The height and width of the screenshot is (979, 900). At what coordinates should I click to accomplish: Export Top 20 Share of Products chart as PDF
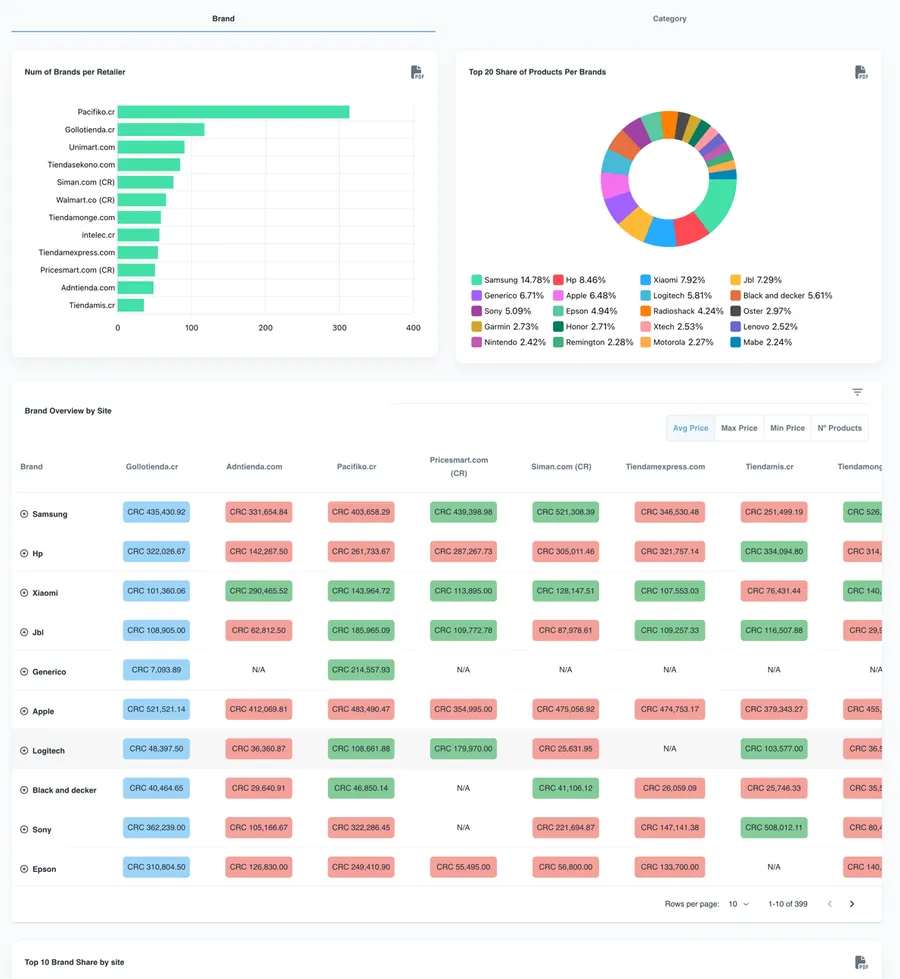pos(861,72)
